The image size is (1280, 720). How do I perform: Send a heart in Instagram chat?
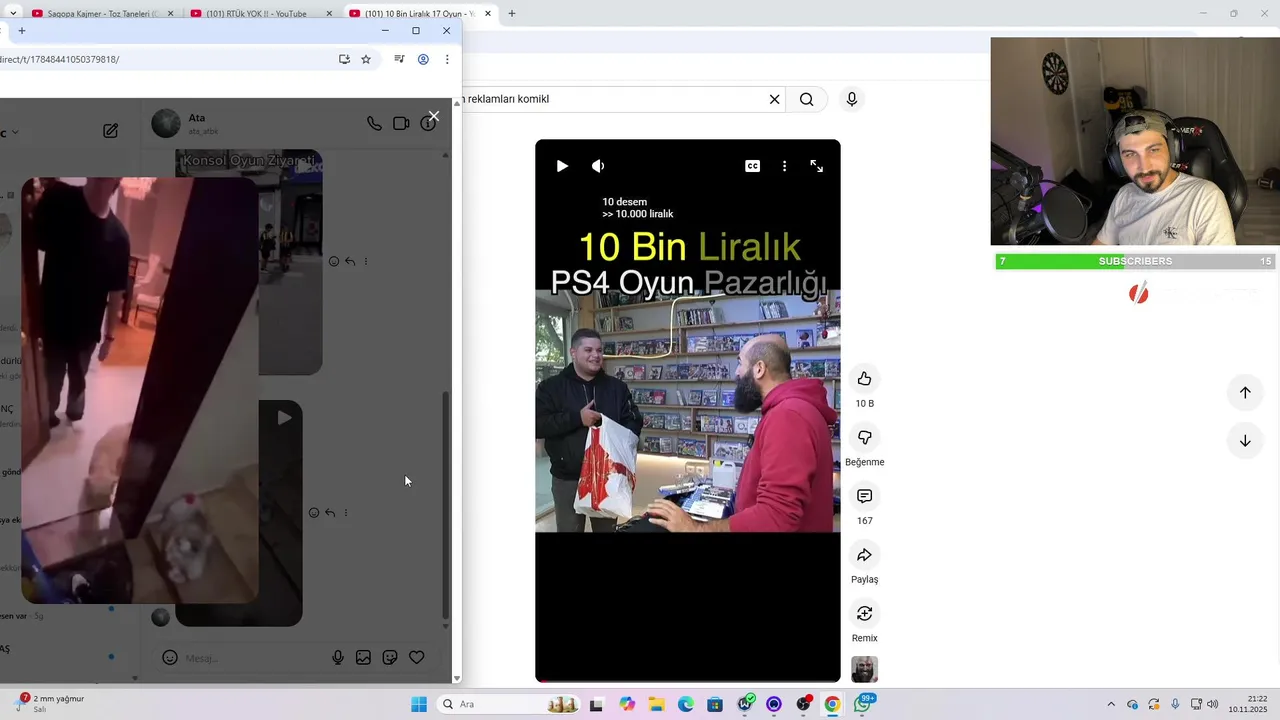[x=417, y=657]
